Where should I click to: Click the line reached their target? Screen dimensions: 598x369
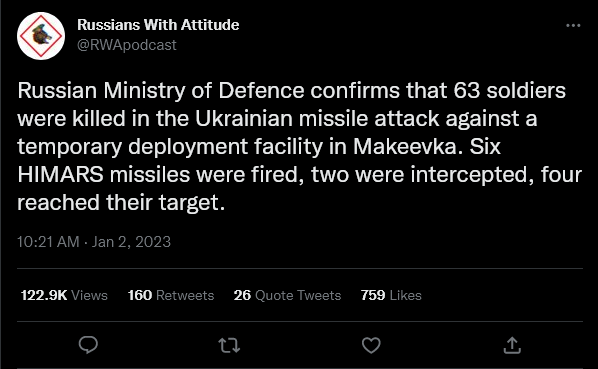click(x=121, y=203)
